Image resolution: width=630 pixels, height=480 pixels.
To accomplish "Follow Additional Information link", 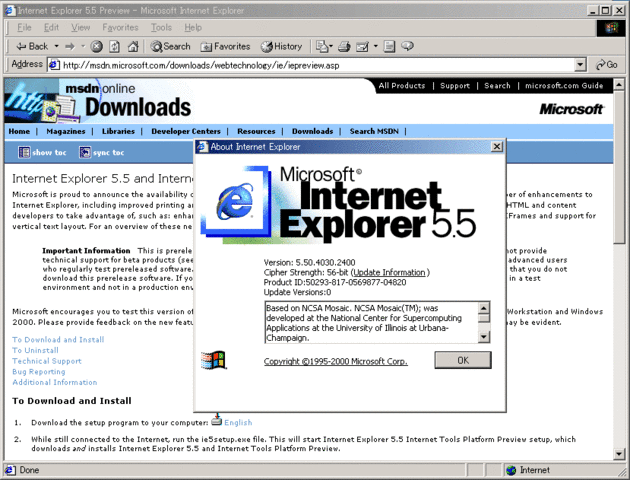I will point(55,382).
